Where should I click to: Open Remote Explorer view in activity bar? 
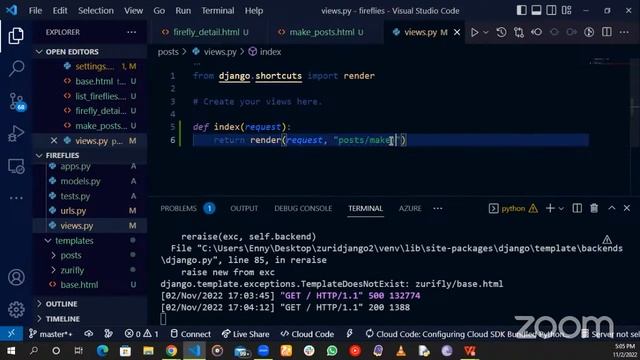point(16,166)
